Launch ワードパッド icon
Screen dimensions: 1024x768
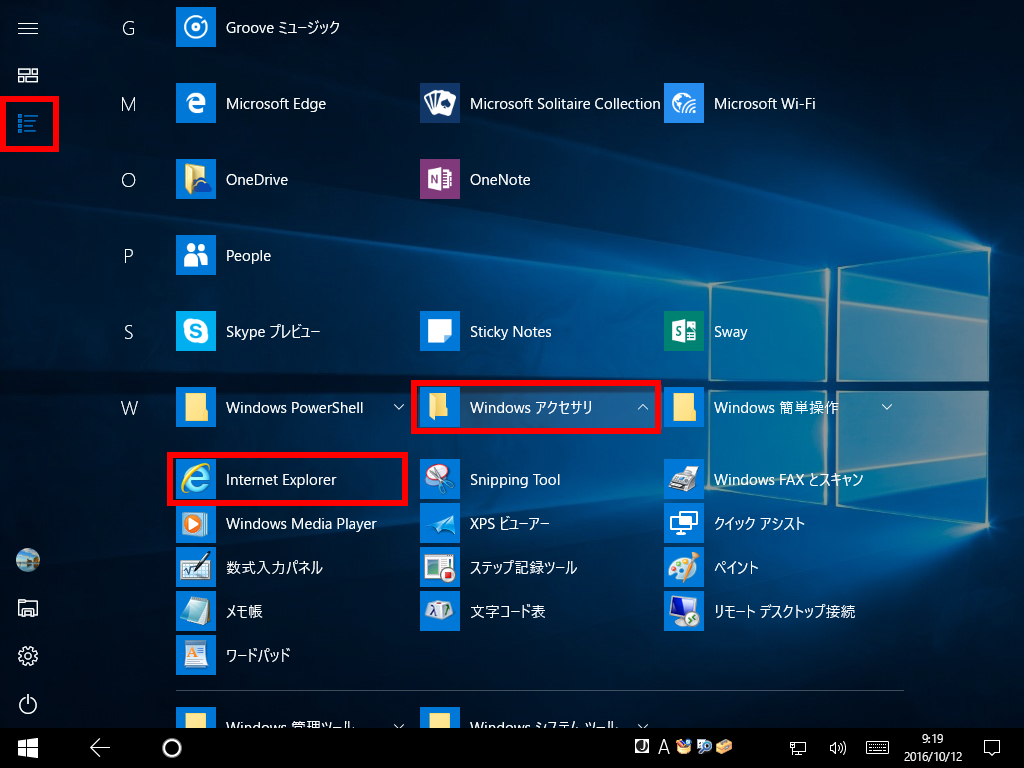click(196, 654)
